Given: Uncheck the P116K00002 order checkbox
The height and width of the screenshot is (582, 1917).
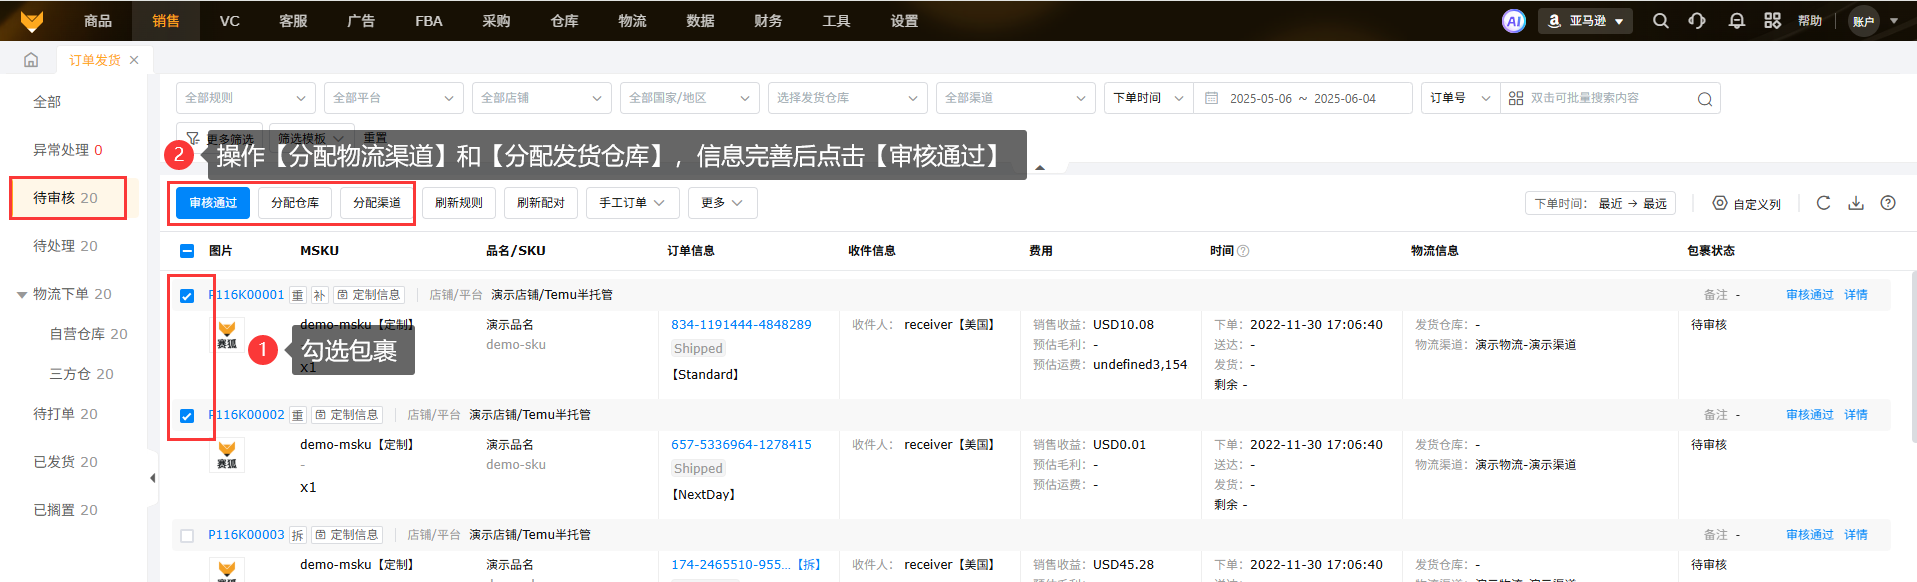Looking at the screenshot, I should point(187,416).
